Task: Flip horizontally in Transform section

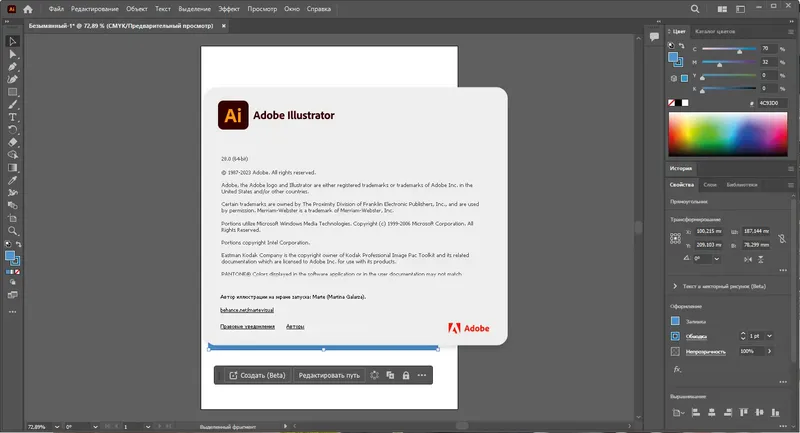Action: [x=747, y=259]
